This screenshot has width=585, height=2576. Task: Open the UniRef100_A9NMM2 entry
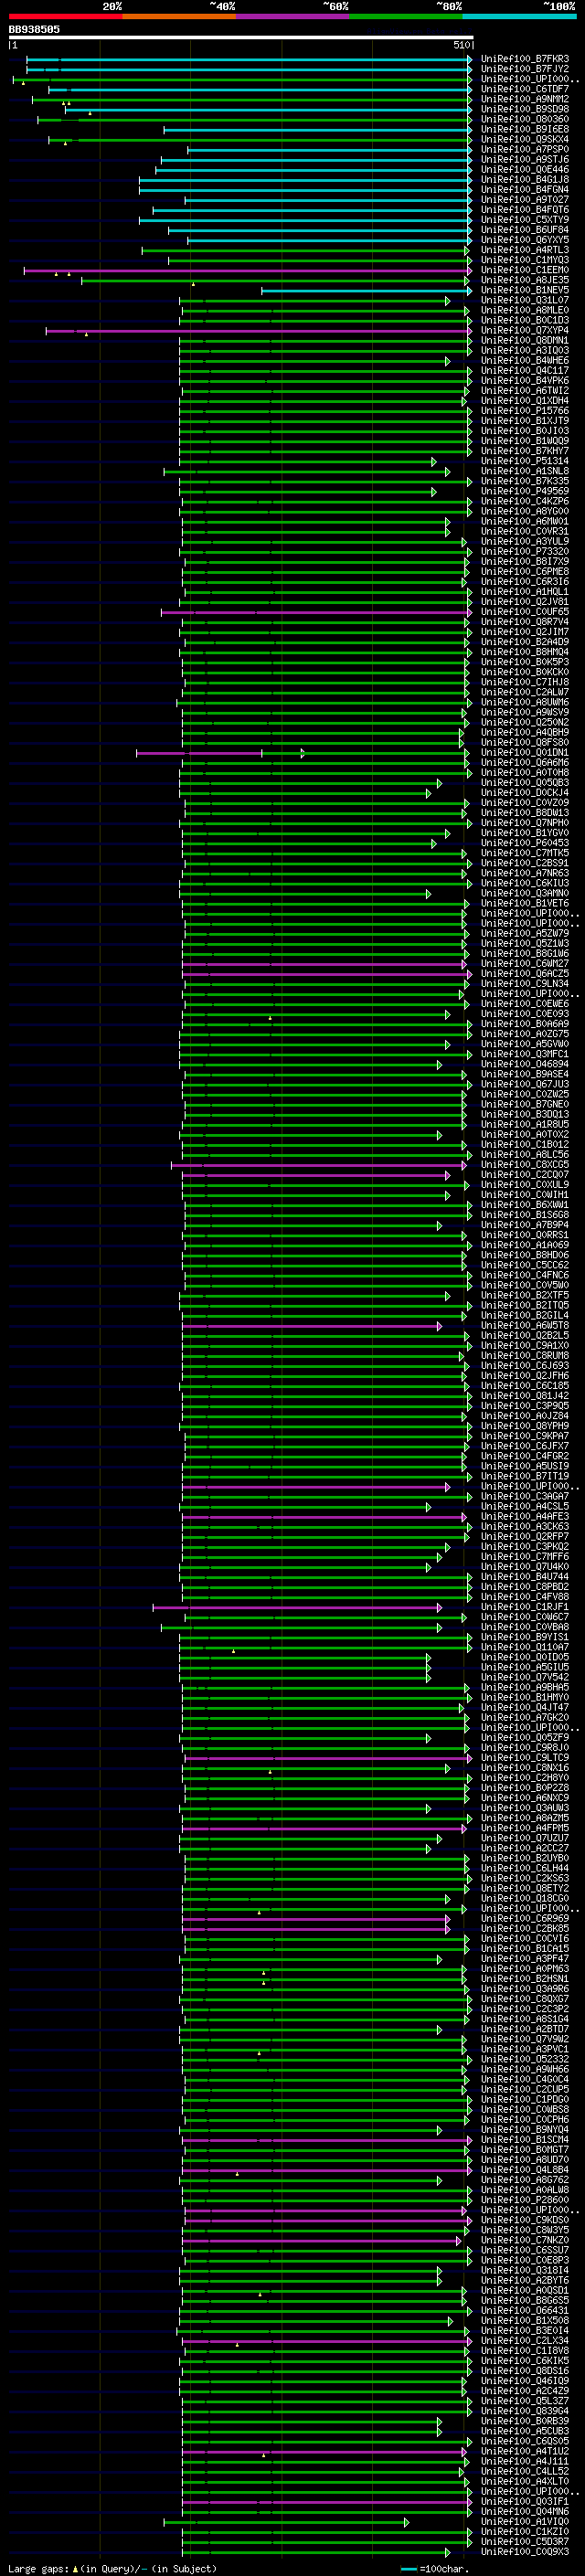point(525,99)
